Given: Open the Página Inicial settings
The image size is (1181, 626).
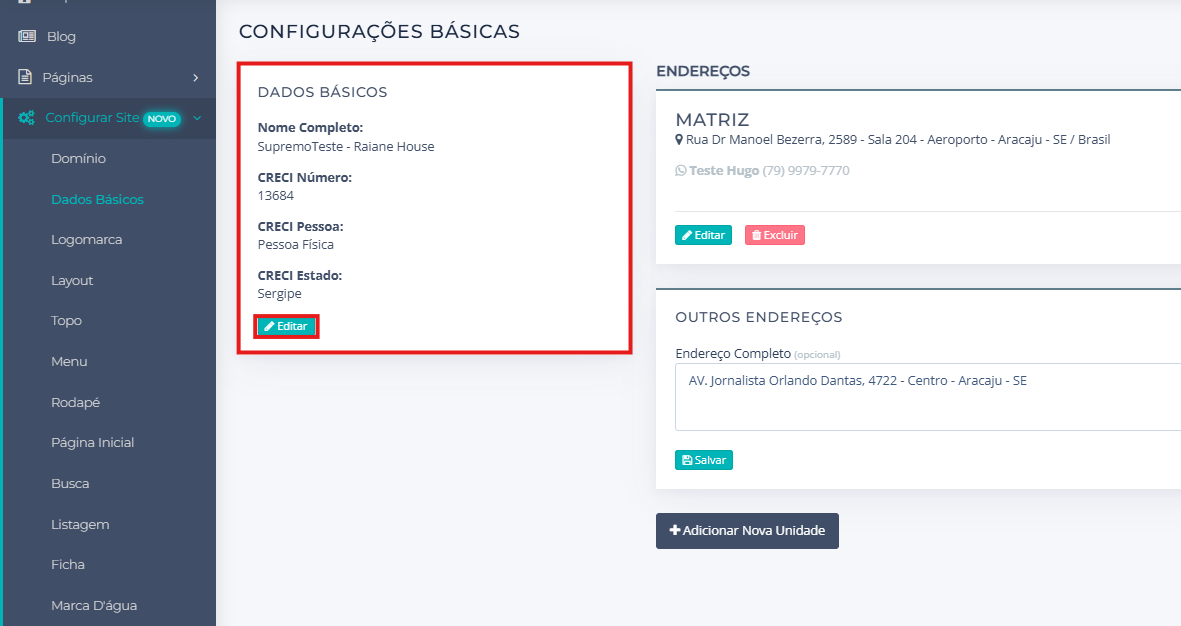Looking at the screenshot, I should pos(92,443).
